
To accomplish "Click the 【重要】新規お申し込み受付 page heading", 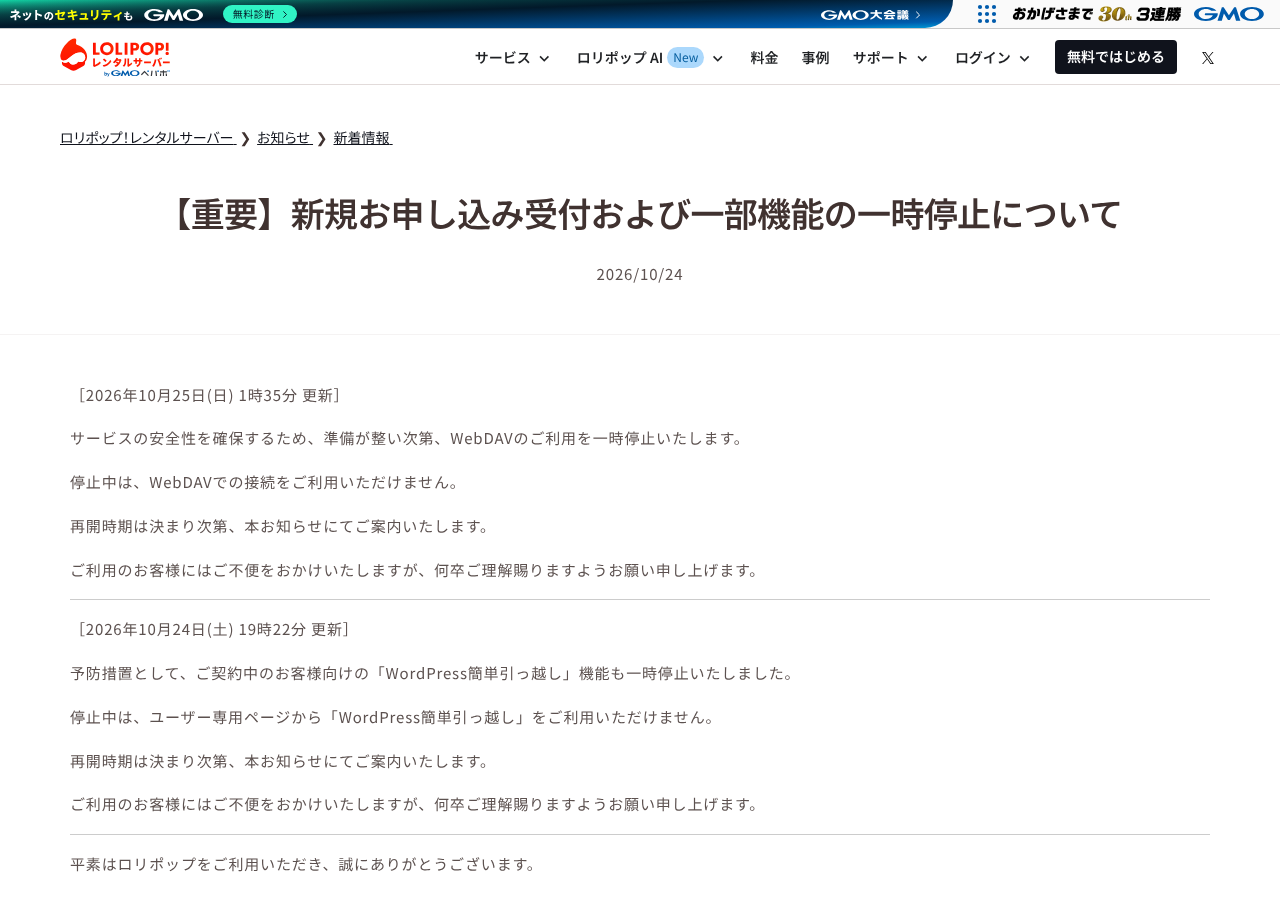I will (x=640, y=214).
